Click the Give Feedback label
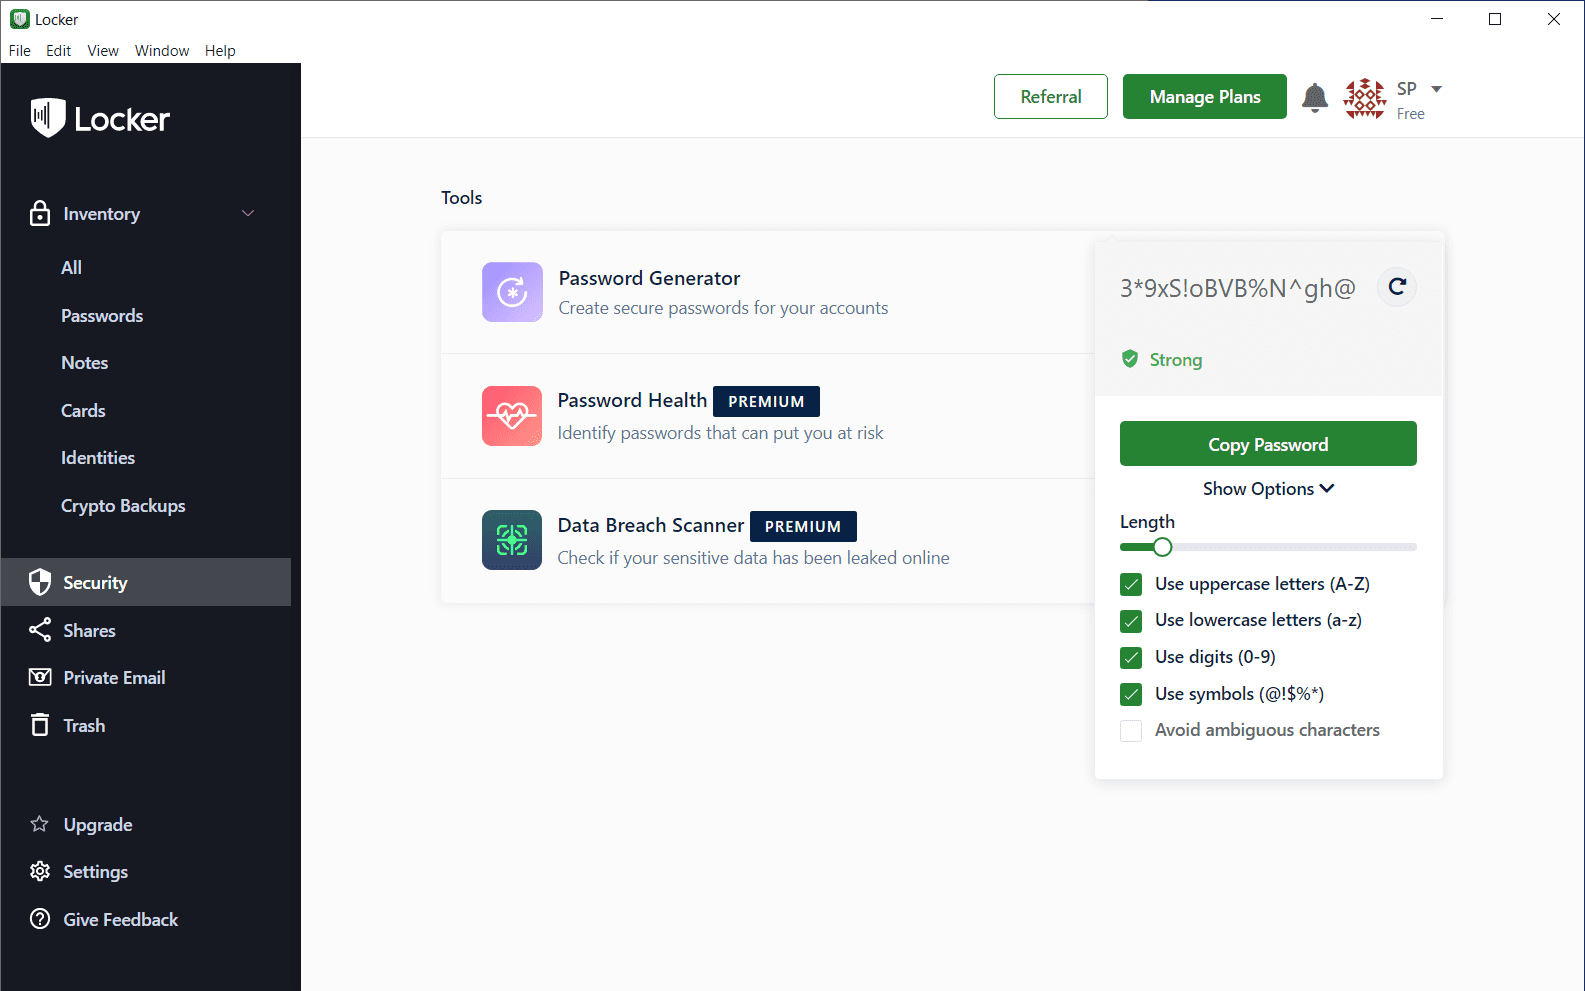The width and height of the screenshot is (1585, 991). point(120,919)
